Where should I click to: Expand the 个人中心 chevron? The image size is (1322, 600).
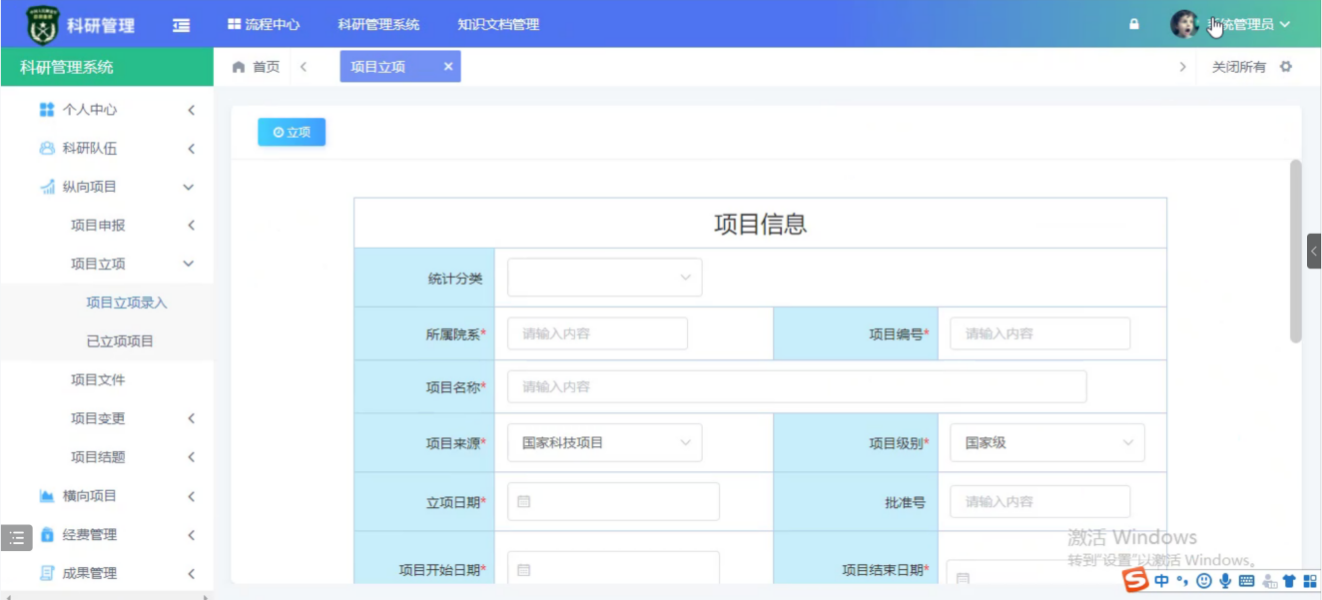190,110
